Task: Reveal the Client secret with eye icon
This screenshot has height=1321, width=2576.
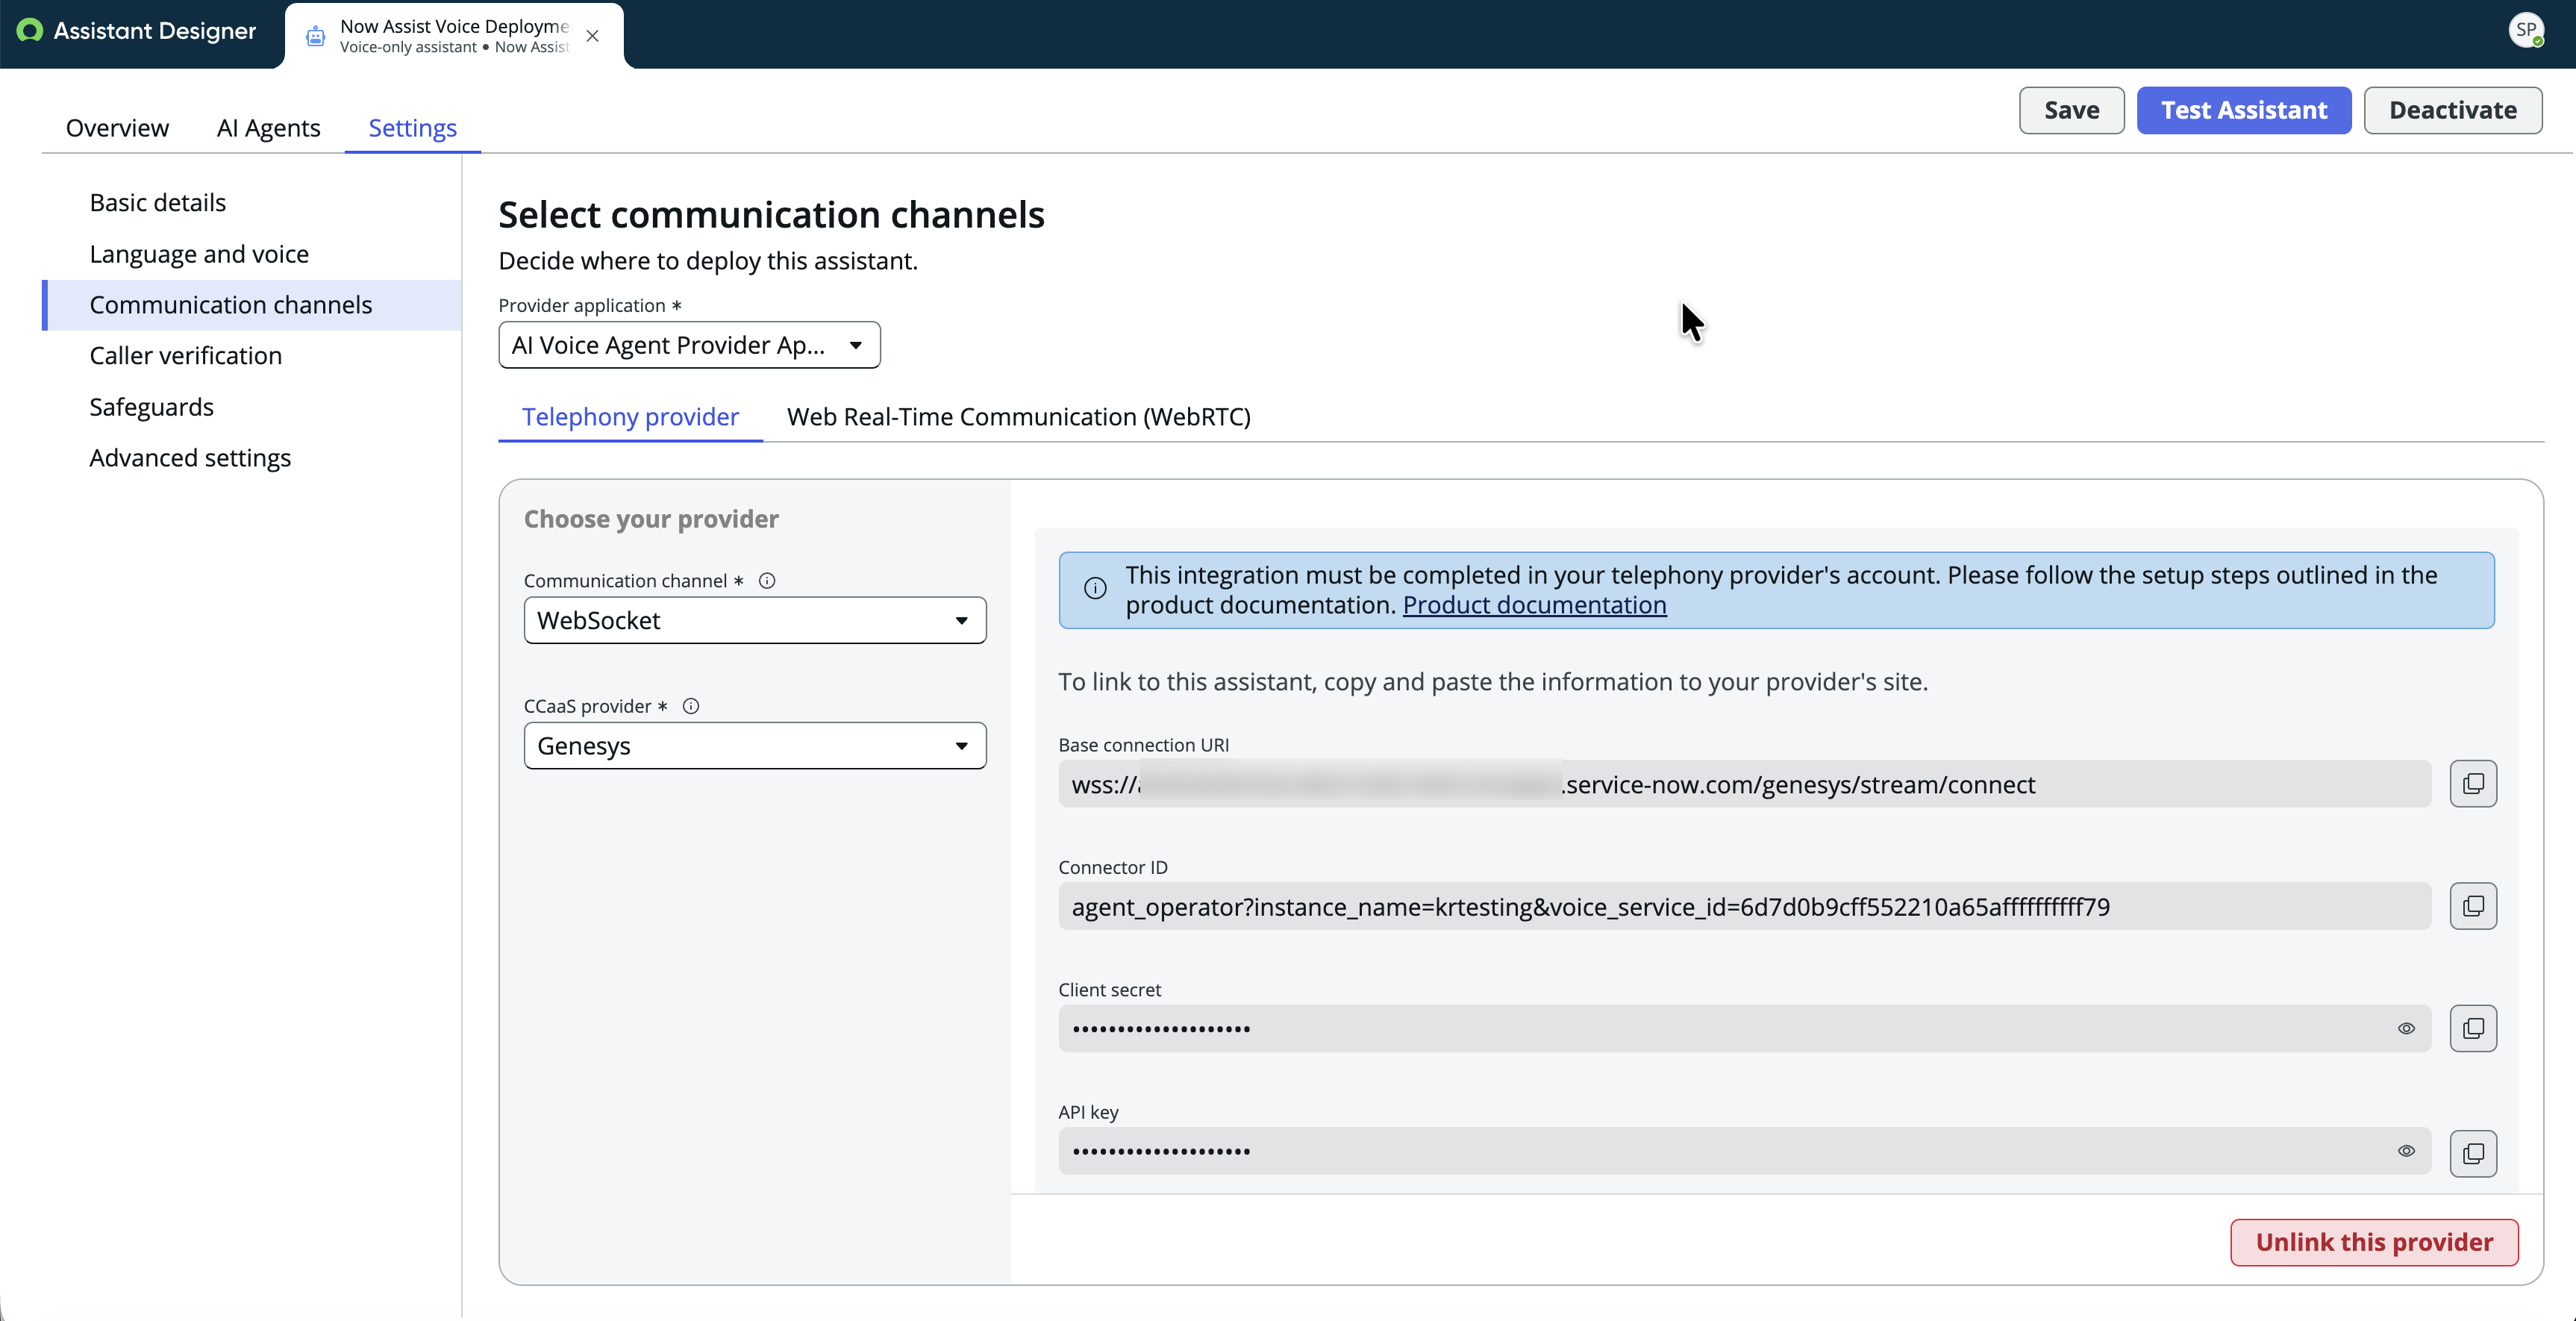Action: point(2406,1028)
